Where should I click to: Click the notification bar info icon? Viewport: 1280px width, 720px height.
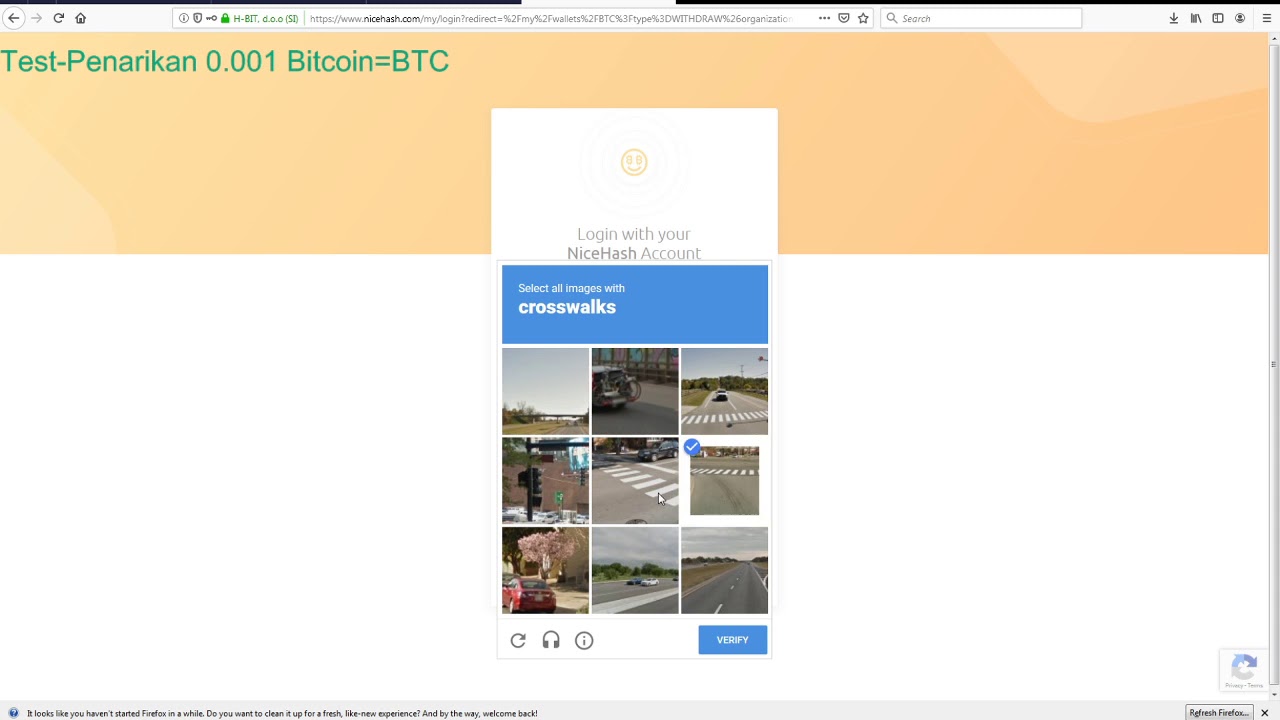point(13,713)
